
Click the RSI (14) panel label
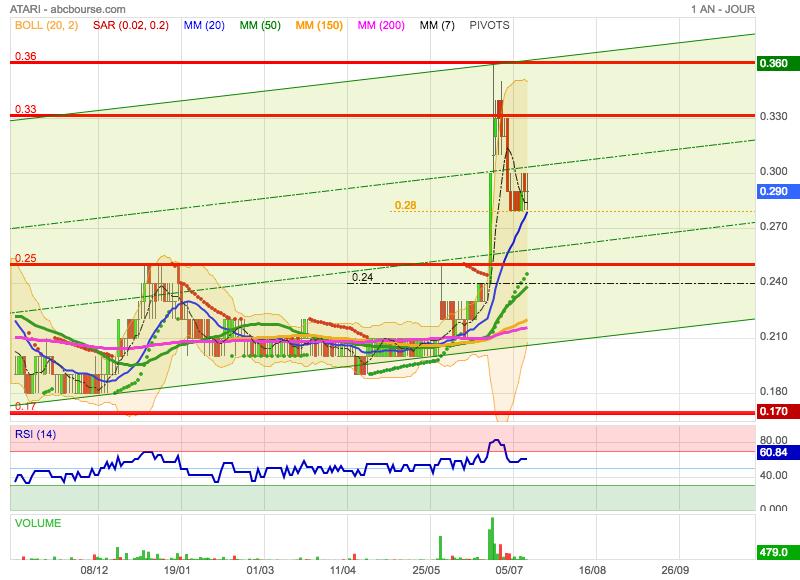point(35,434)
